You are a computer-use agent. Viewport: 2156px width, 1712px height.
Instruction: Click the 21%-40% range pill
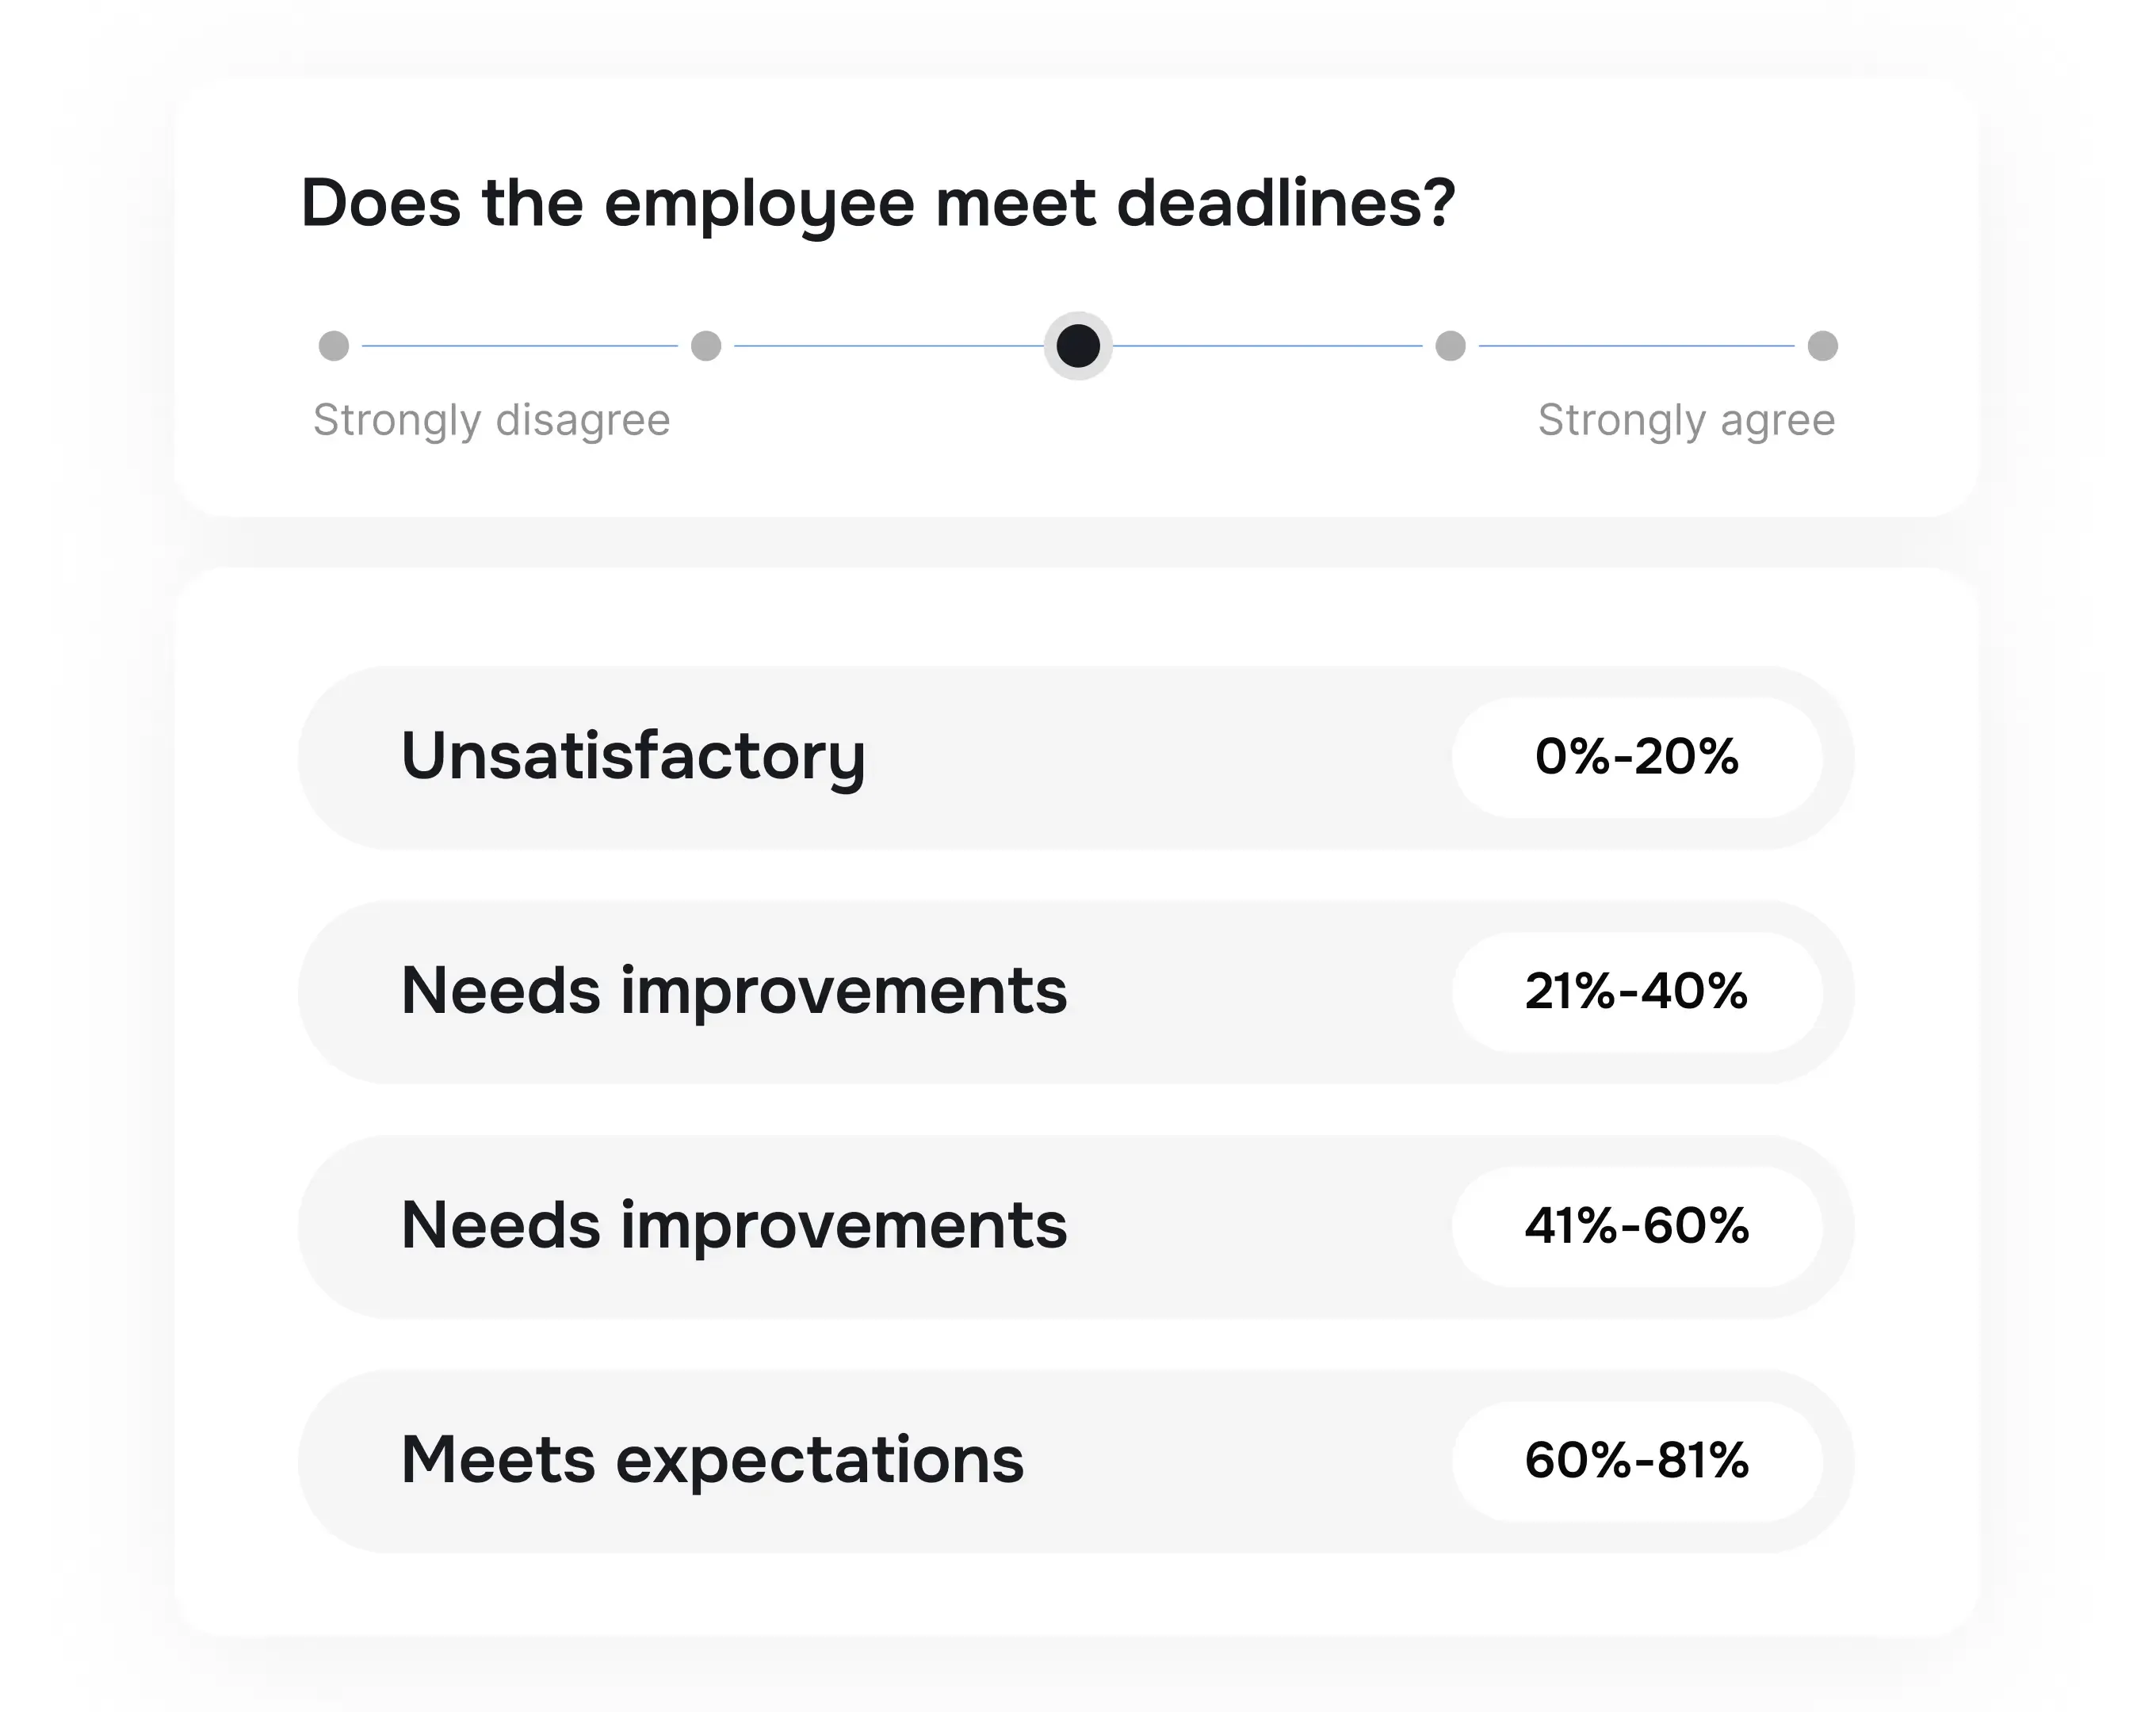(1636, 991)
